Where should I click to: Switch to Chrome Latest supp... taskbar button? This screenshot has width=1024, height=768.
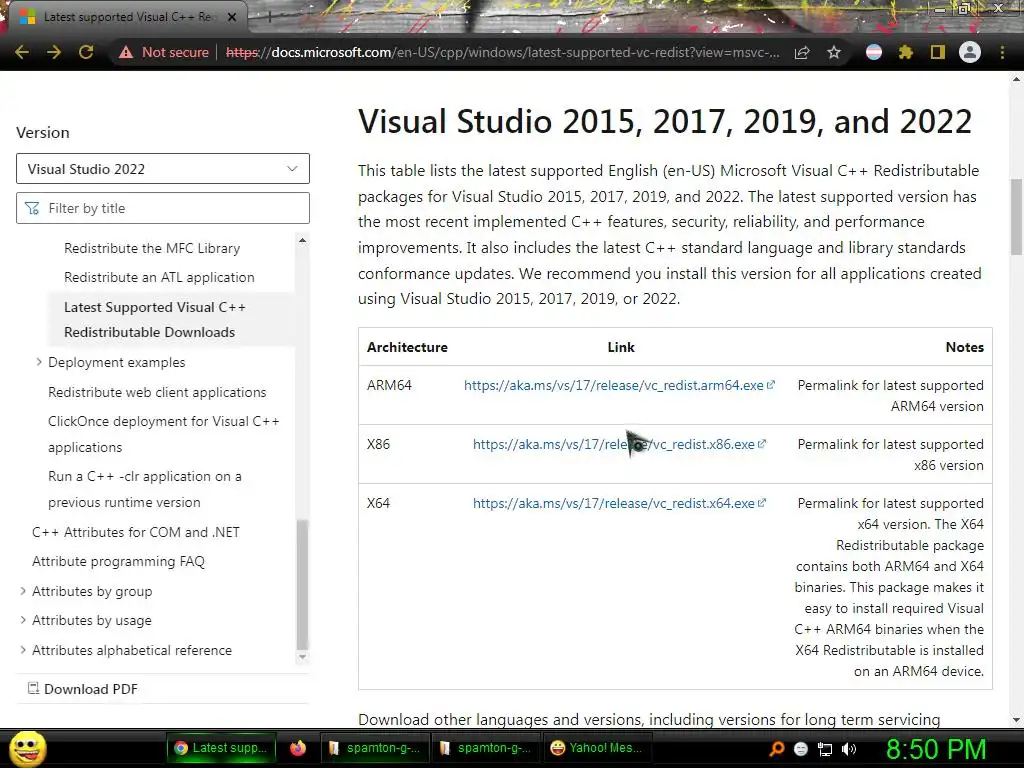tap(221, 748)
